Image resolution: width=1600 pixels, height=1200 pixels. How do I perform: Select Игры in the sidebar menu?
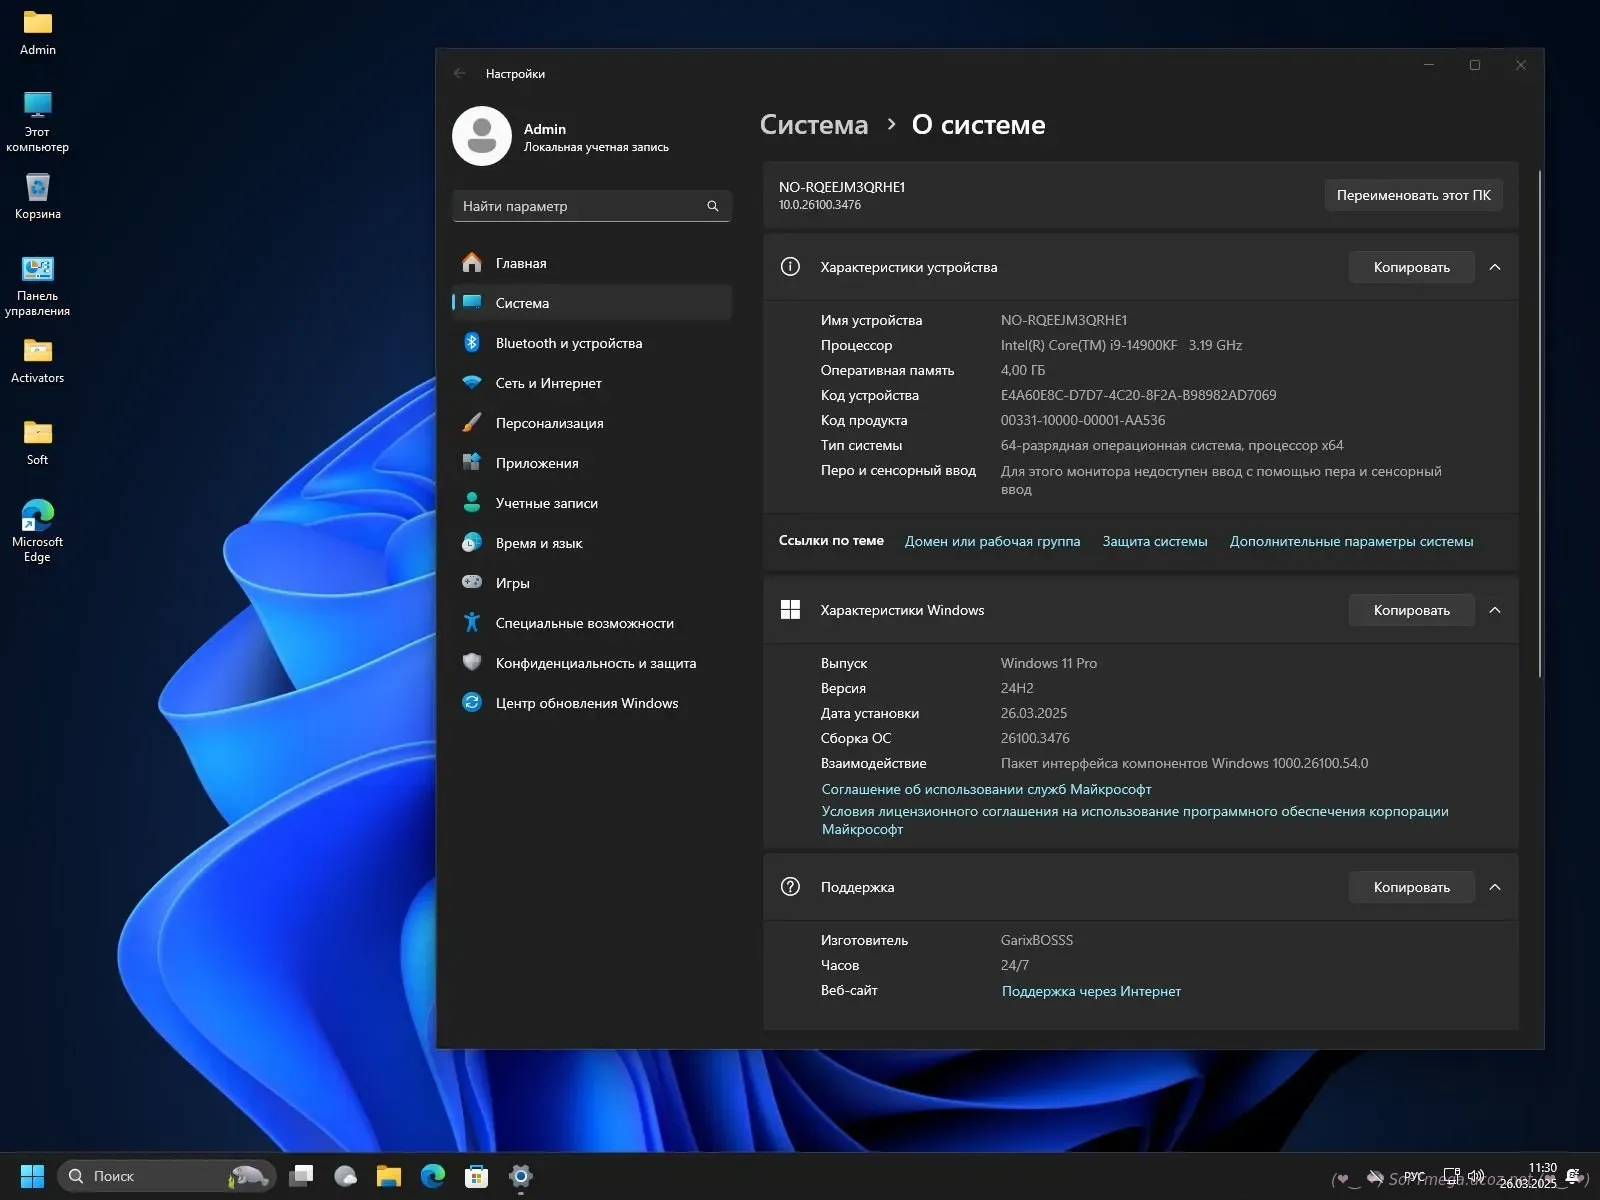[x=512, y=583]
